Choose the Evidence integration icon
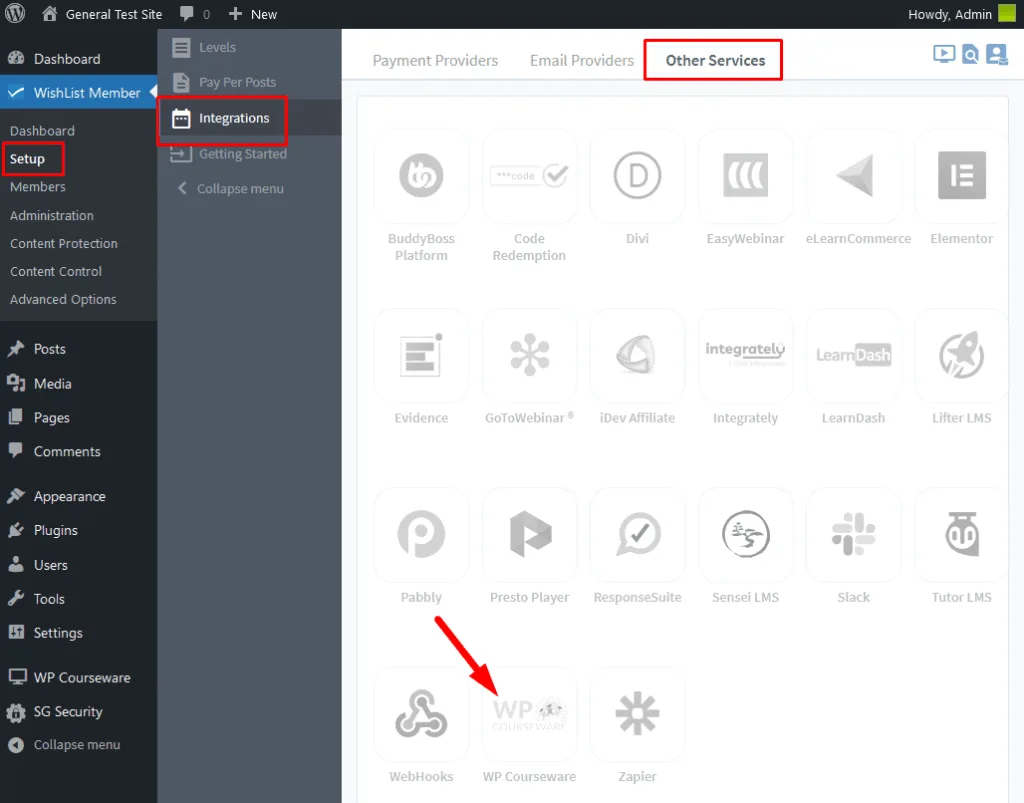Viewport: 1024px width, 803px height. tap(421, 355)
